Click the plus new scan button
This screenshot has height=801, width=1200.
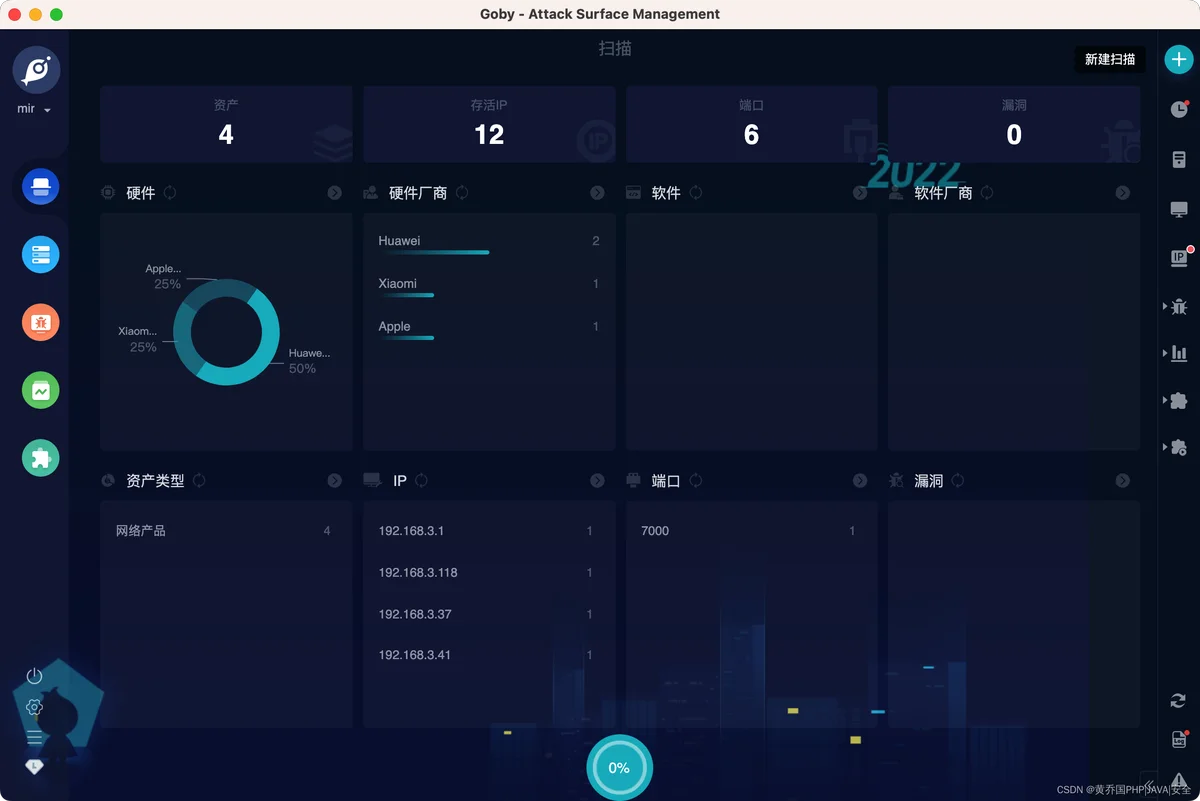pos(1179,59)
